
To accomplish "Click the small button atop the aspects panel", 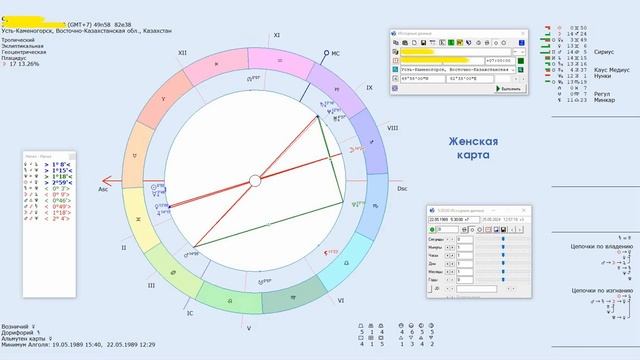I will tap(72, 156).
